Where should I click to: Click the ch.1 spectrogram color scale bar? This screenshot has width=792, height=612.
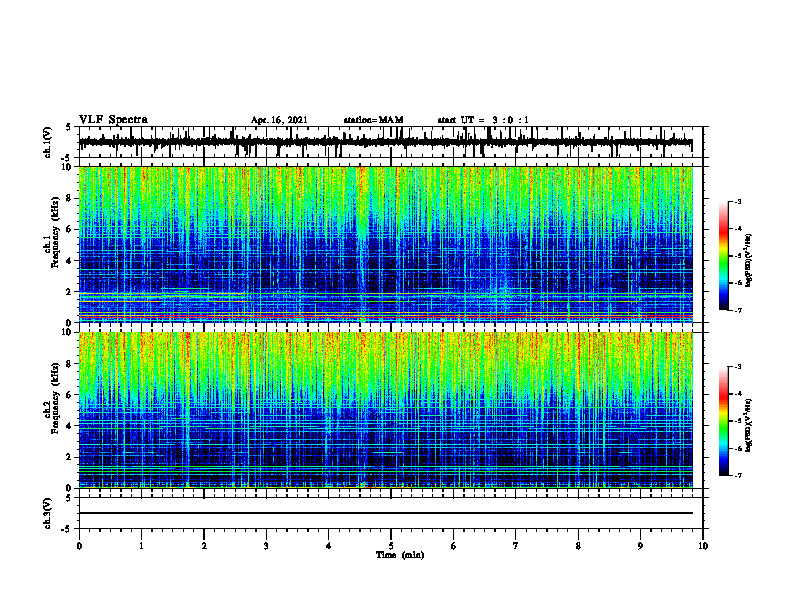pyautogui.click(x=723, y=256)
